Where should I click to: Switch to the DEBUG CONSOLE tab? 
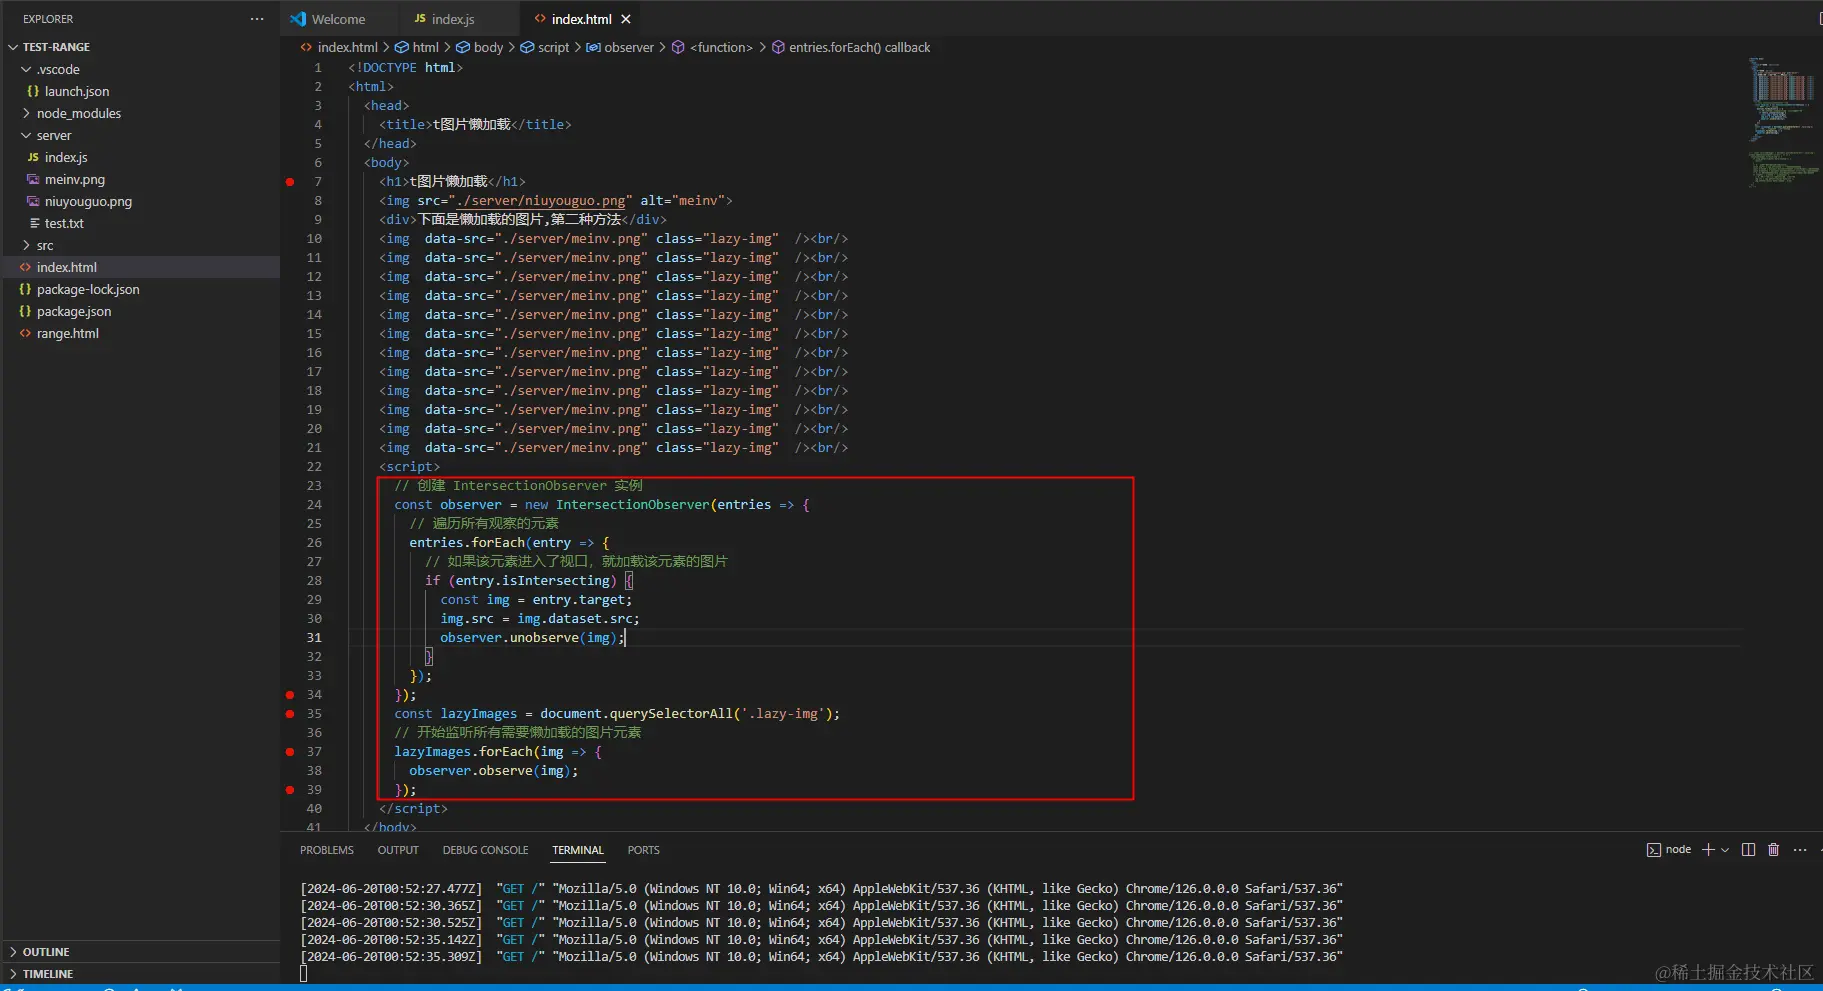click(485, 850)
